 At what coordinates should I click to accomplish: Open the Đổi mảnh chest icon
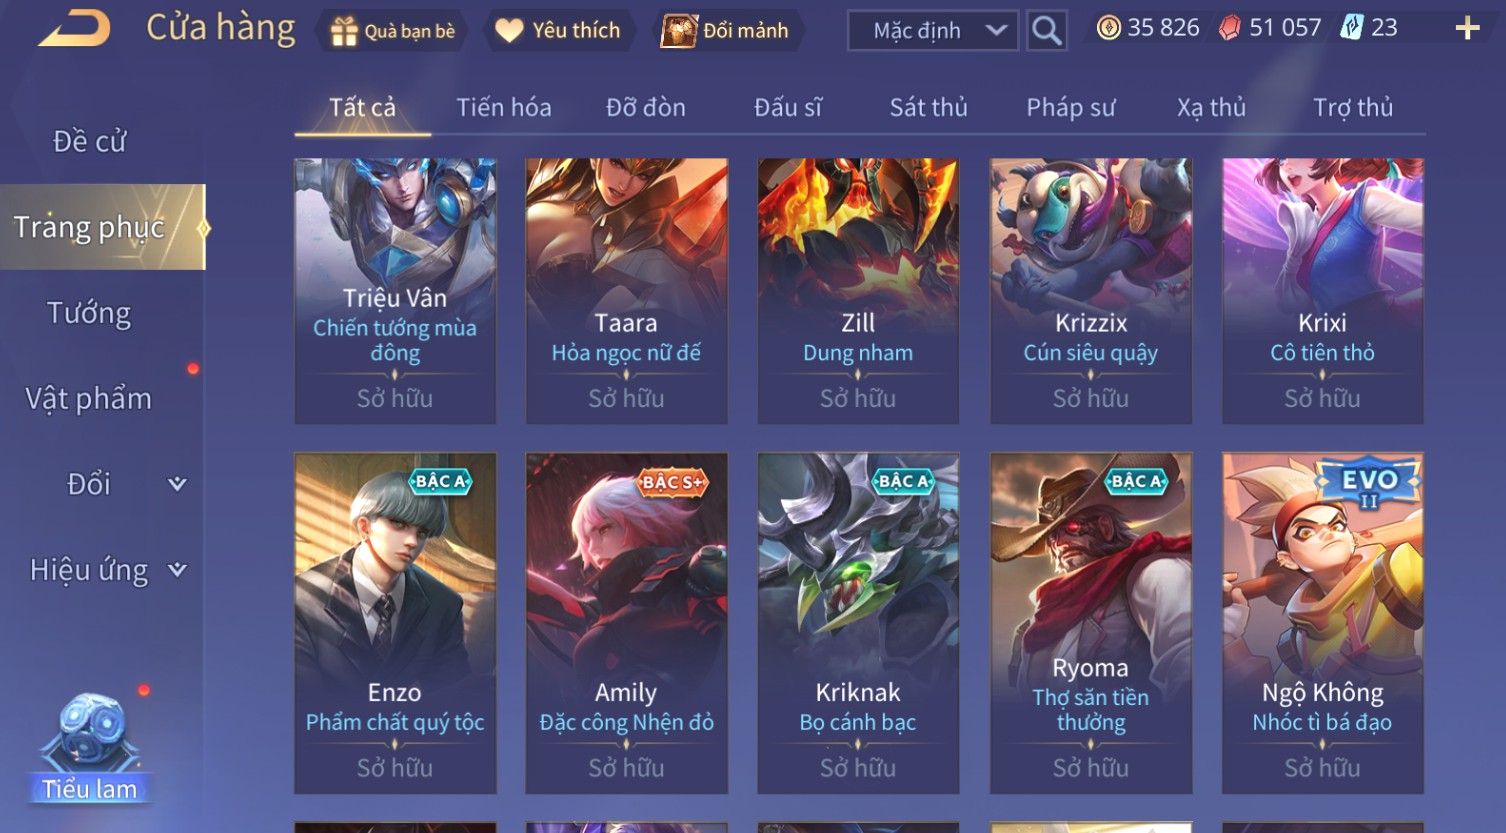click(x=679, y=31)
